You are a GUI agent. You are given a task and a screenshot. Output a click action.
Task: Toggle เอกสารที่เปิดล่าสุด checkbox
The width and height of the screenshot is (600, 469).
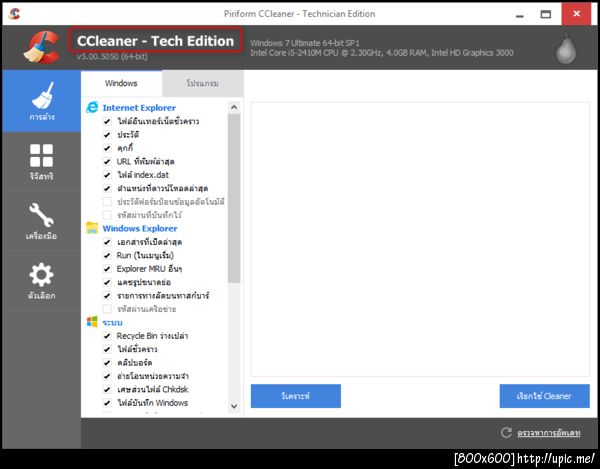[107, 242]
